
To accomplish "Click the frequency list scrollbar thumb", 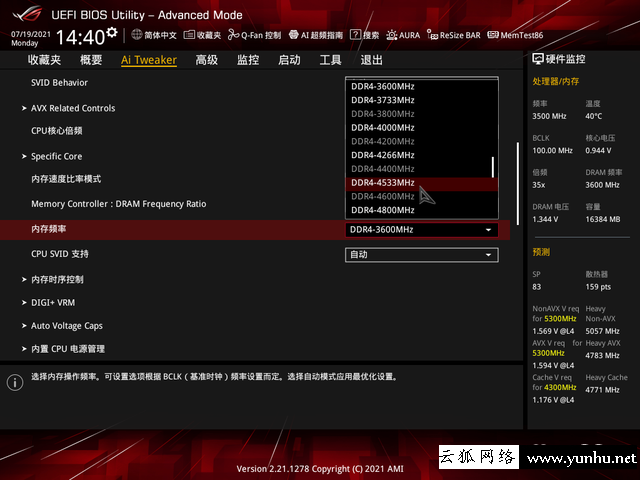I will [493, 167].
